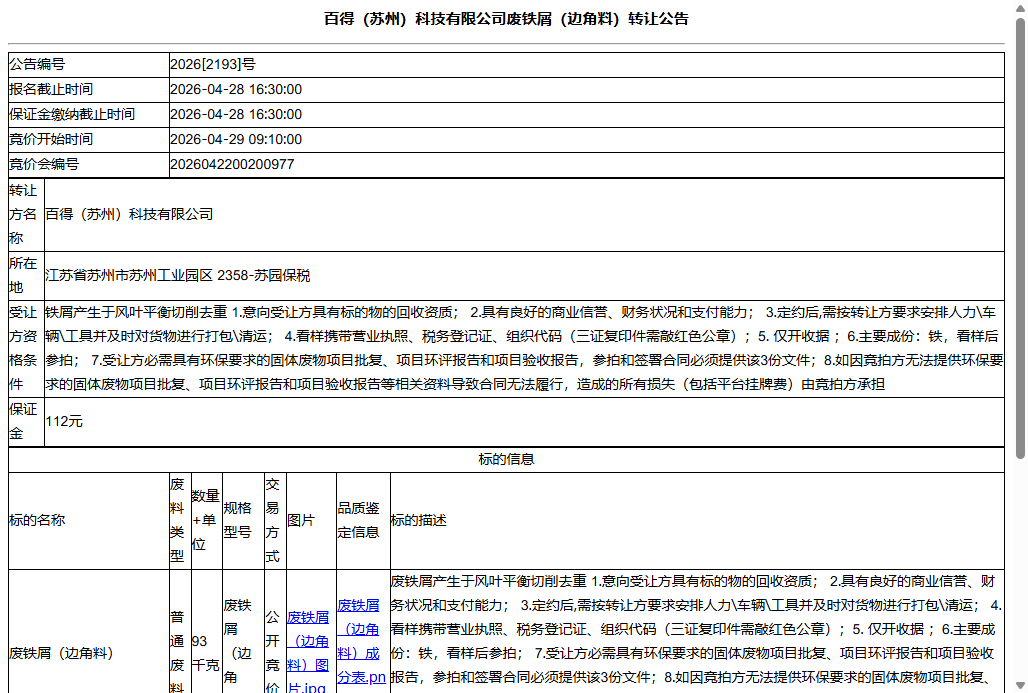This screenshot has height=693, width=1028.
Task: Click the 竞价开始时间 label
Action: pos(51,139)
